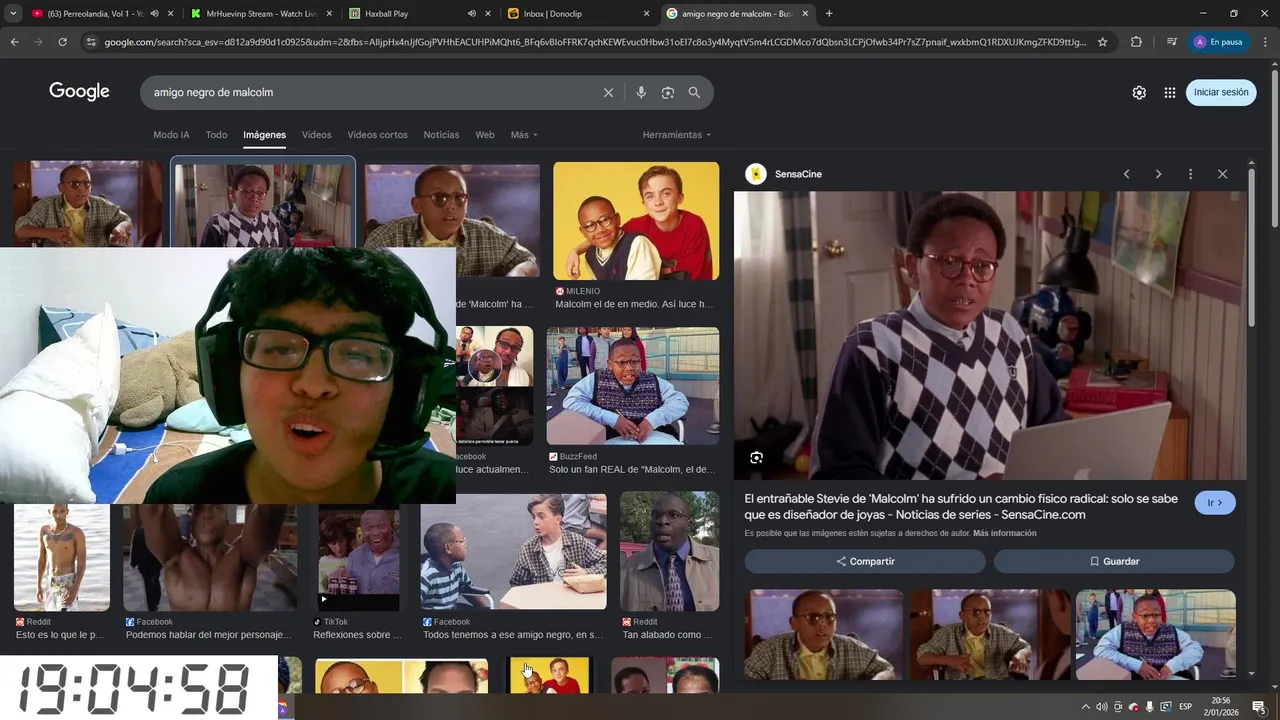Screen dimensions: 1280x720
Task: Open a new browser tab
Action: pyautogui.click(x=829, y=14)
